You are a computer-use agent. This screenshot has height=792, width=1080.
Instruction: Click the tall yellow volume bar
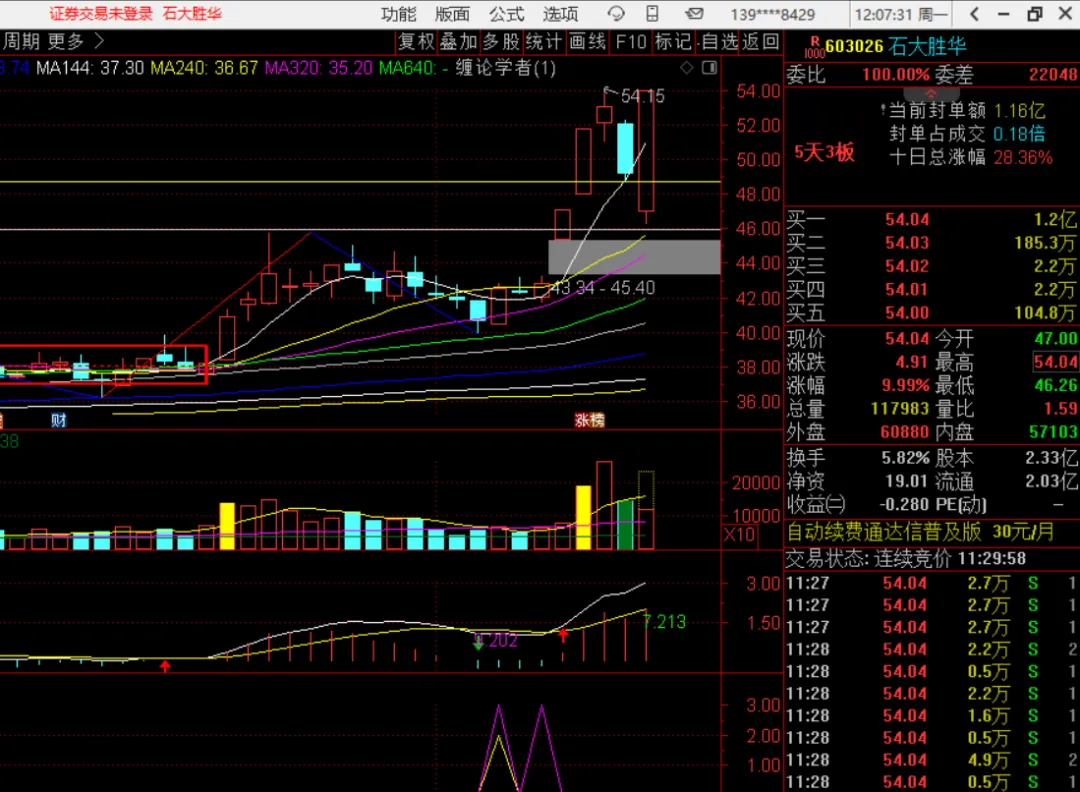point(583,517)
